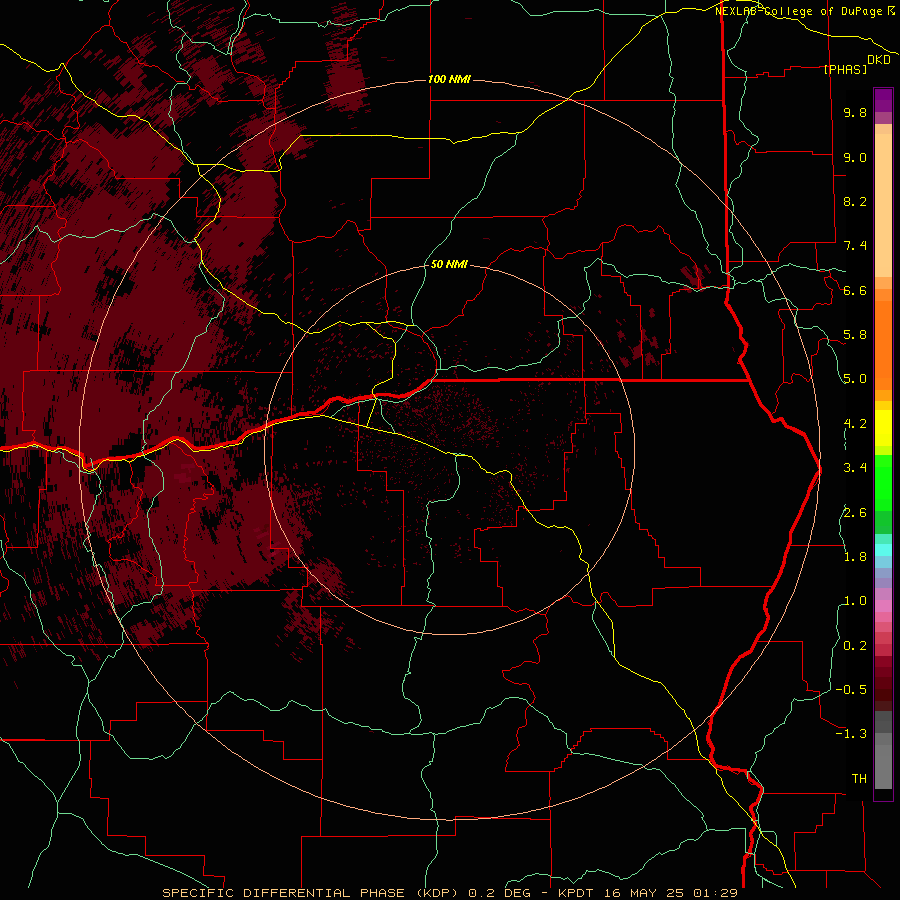Pick the pink band near the 1.0 value

point(883,606)
